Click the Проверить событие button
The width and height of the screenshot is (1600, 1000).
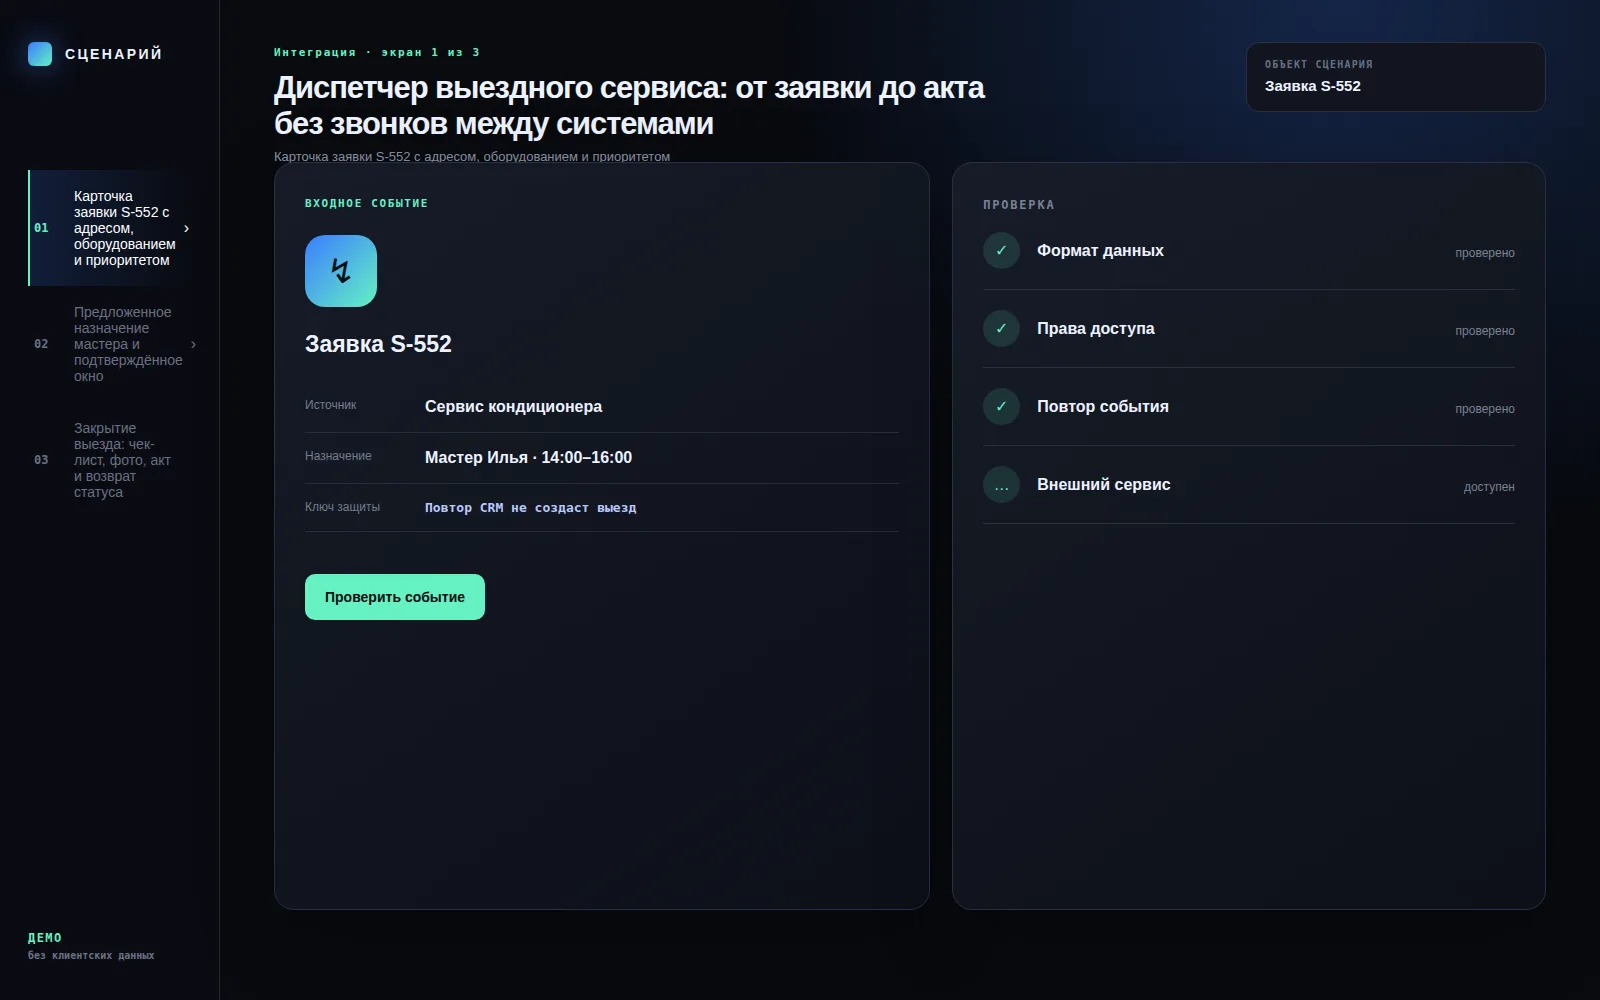395,597
